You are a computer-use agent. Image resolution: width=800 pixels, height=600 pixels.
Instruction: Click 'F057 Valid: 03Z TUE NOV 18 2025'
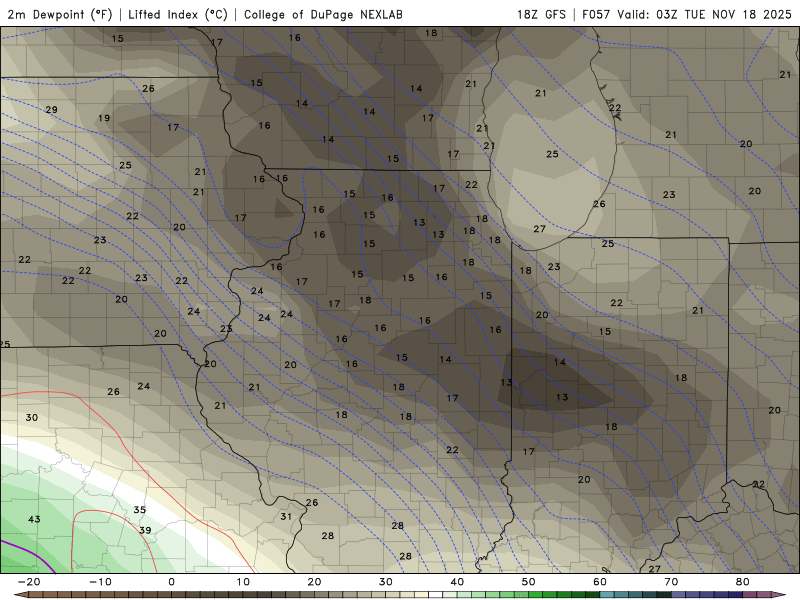point(687,14)
